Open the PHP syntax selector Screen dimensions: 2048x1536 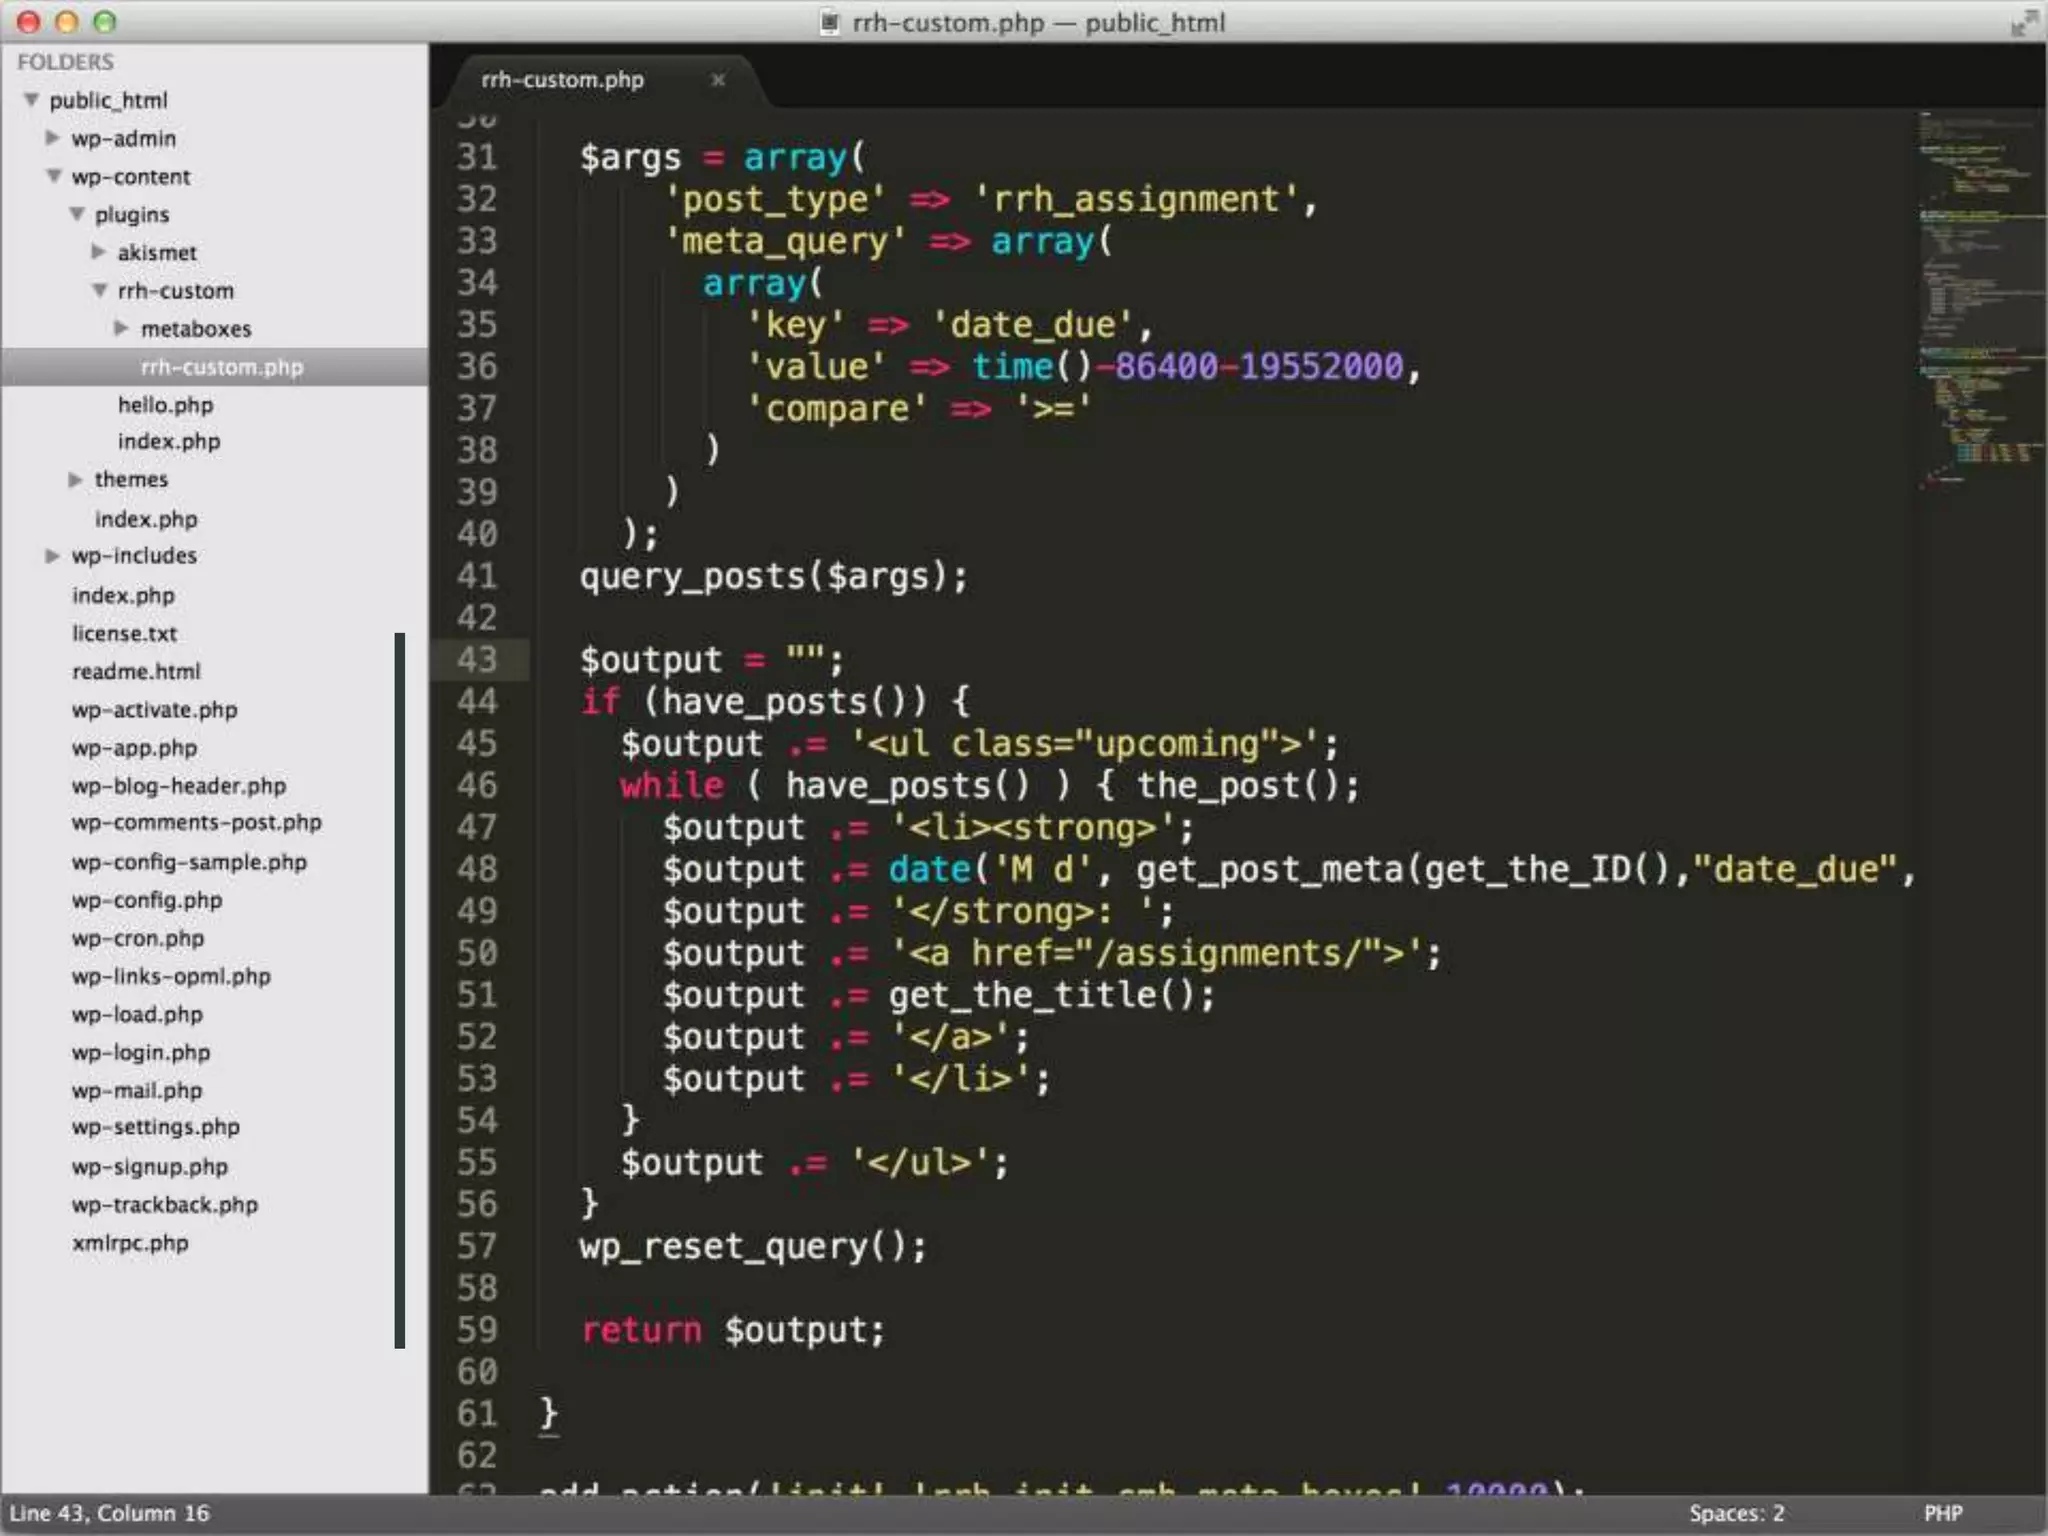point(1942,1513)
